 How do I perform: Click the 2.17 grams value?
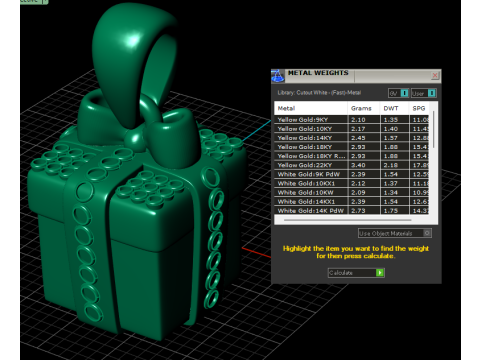(x=358, y=129)
